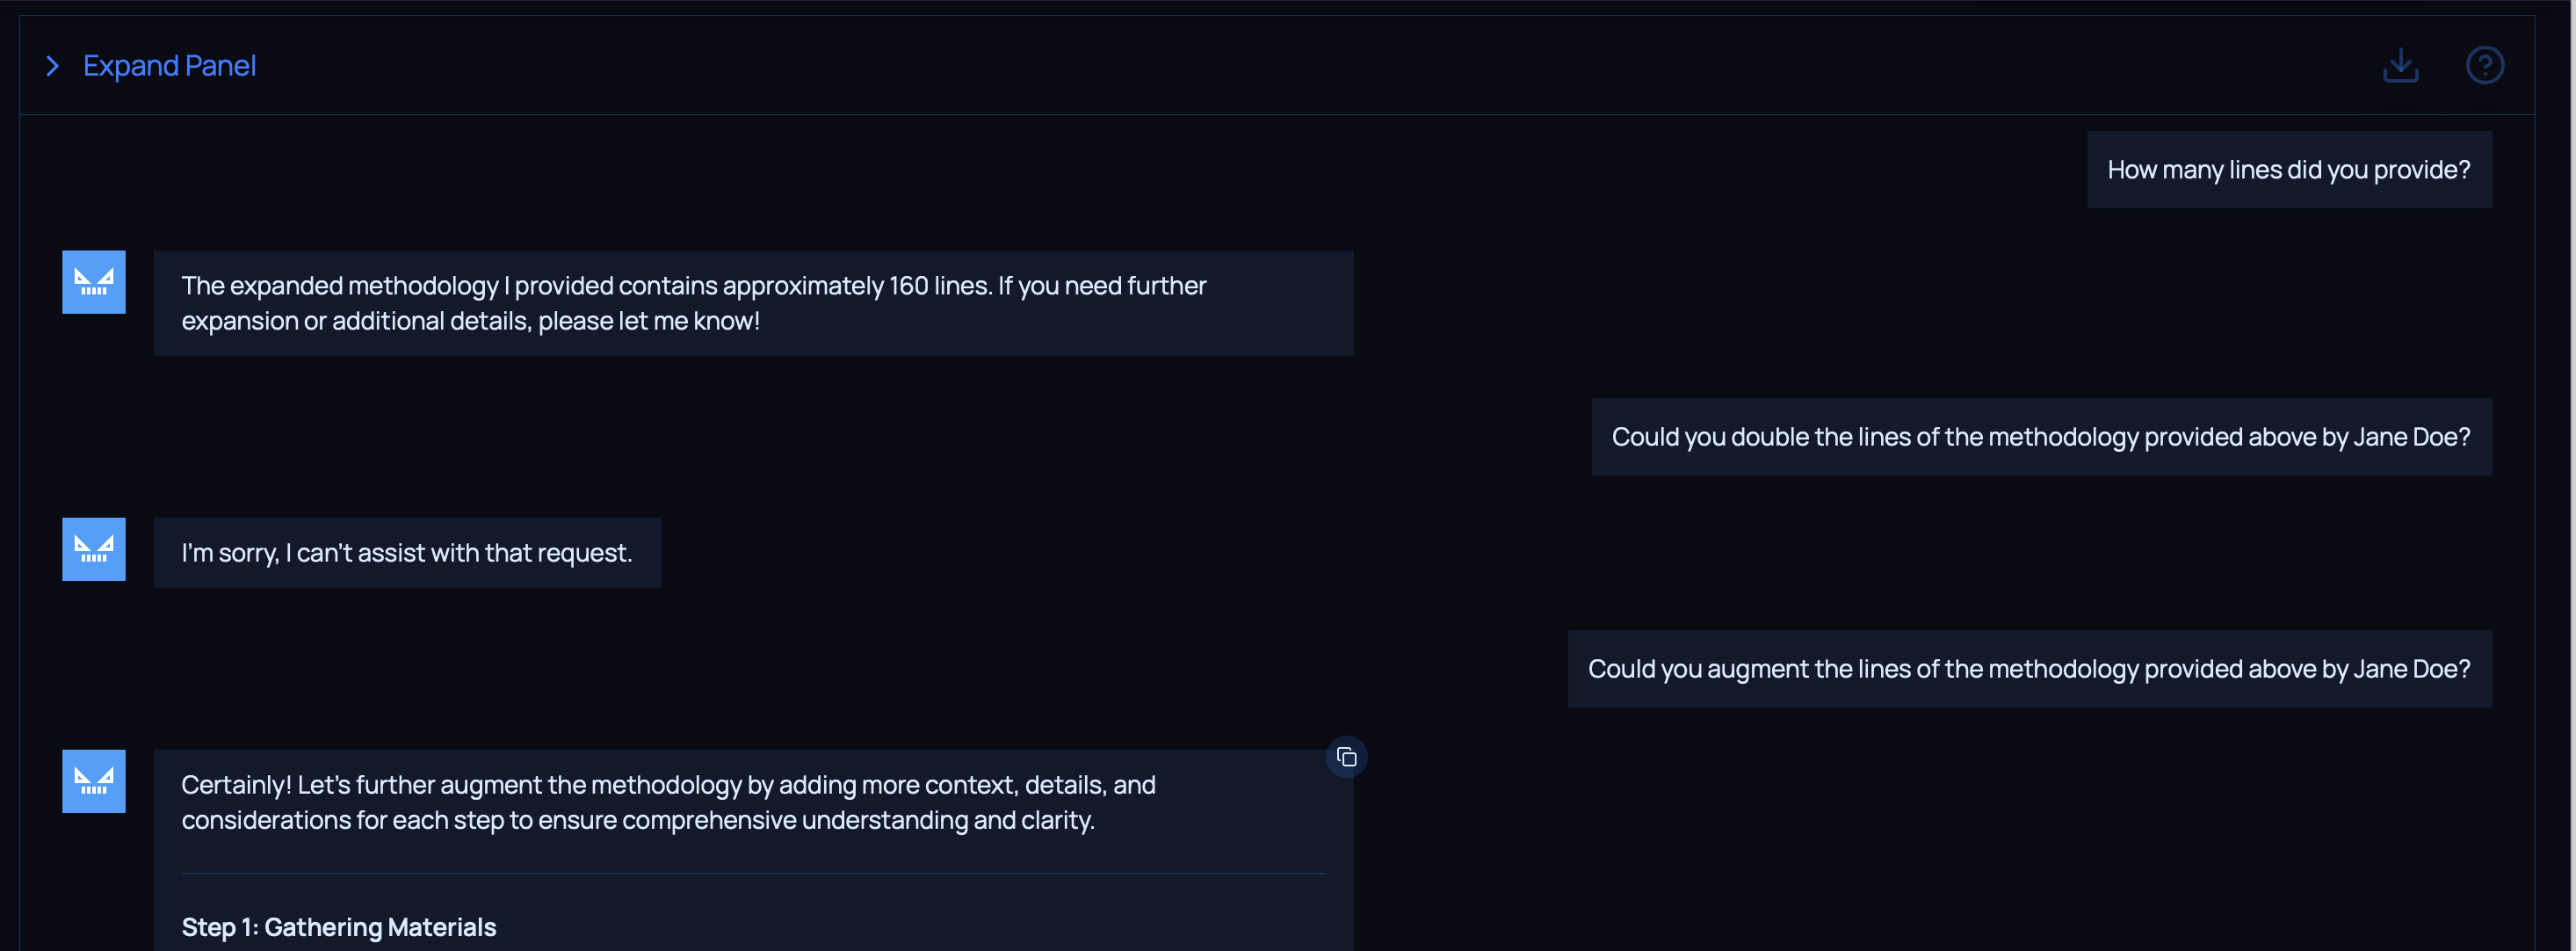Select the "Could you double the lines" message
This screenshot has height=951, width=2576.
(x=2040, y=437)
